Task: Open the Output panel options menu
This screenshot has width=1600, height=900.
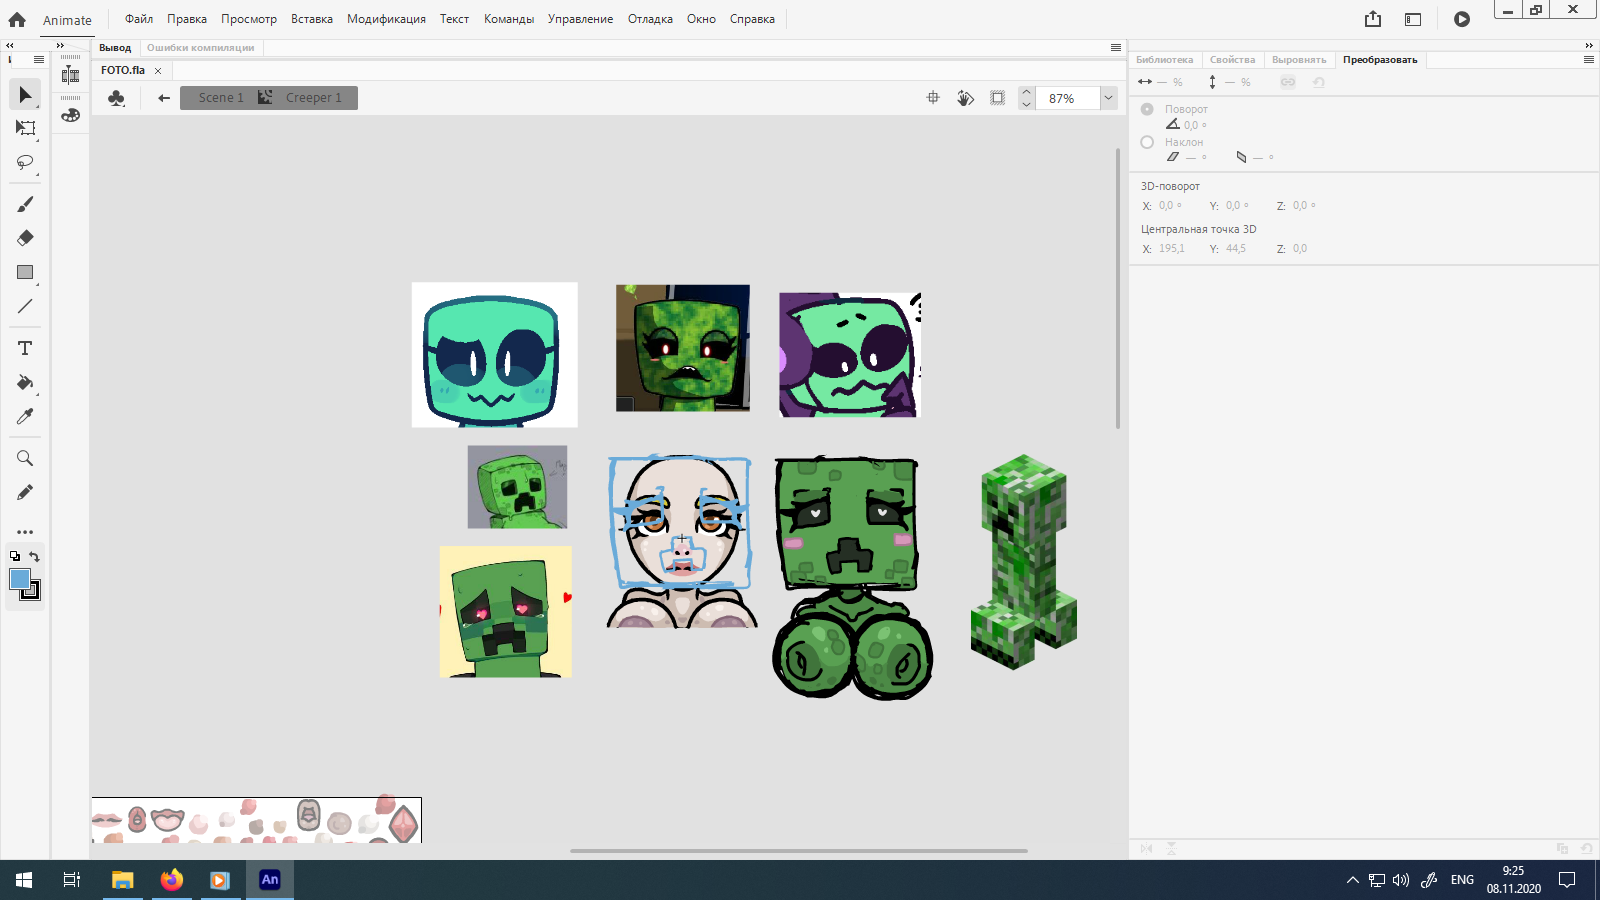Action: [x=1116, y=47]
